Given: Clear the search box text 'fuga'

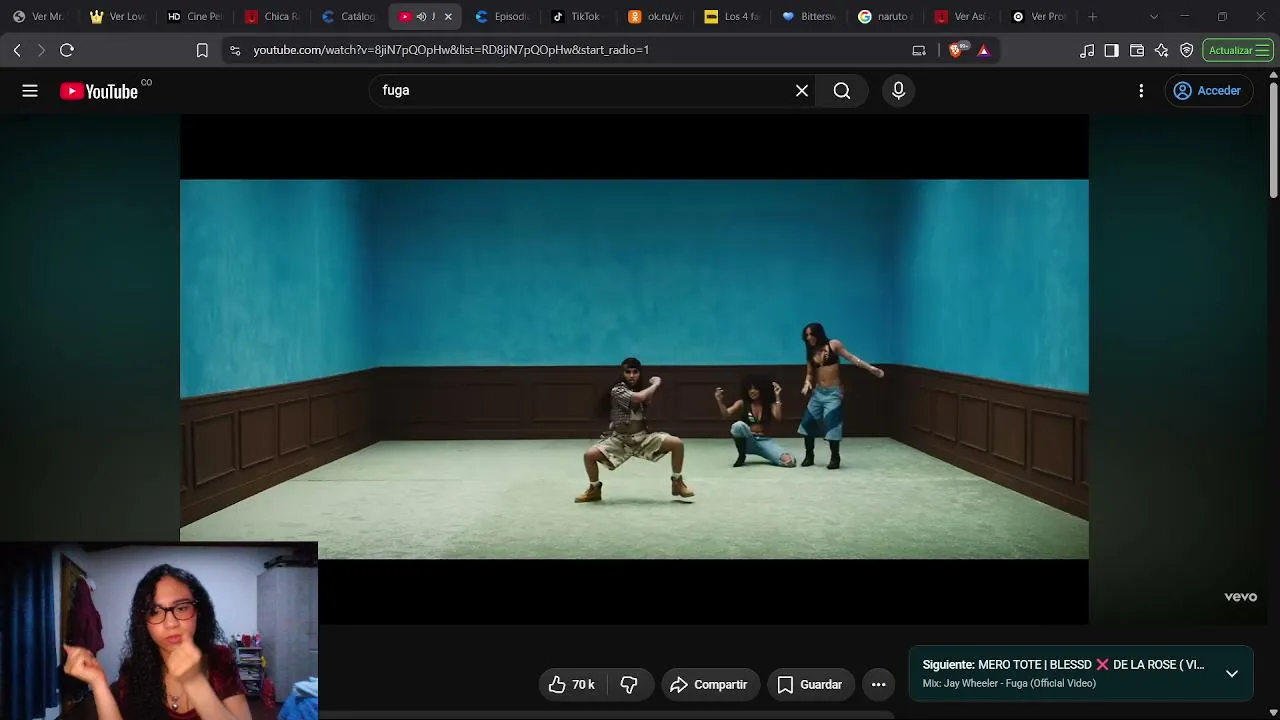Looking at the screenshot, I should pyautogui.click(x=802, y=91).
